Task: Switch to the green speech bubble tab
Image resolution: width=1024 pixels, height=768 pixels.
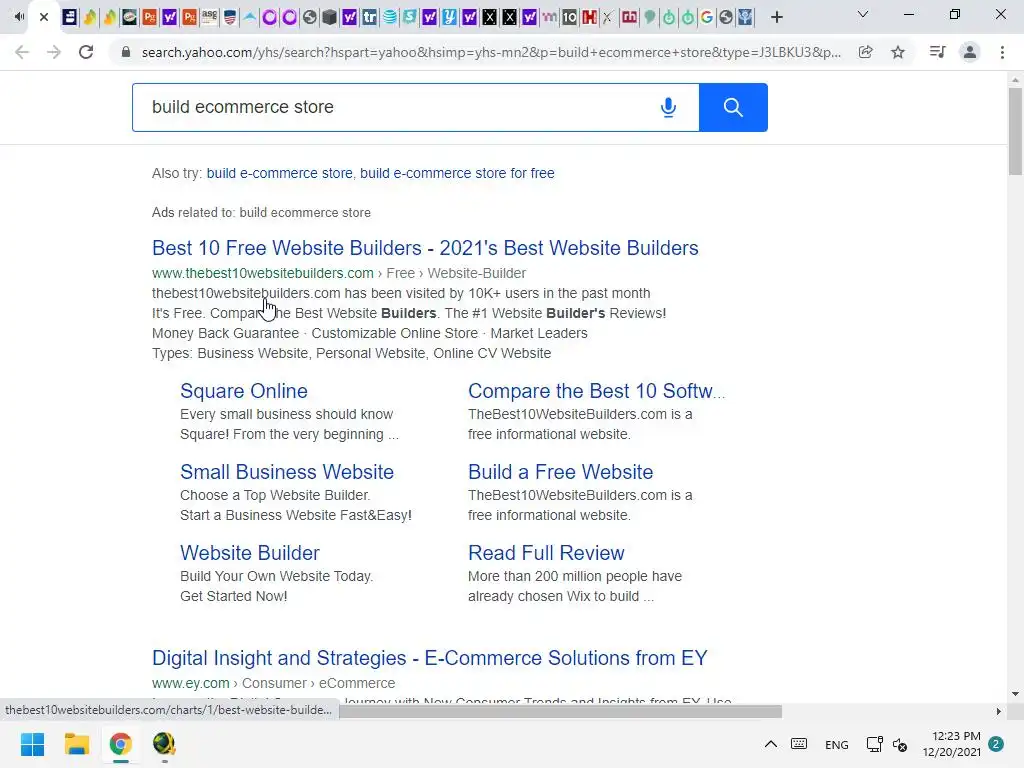Action: click(648, 17)
